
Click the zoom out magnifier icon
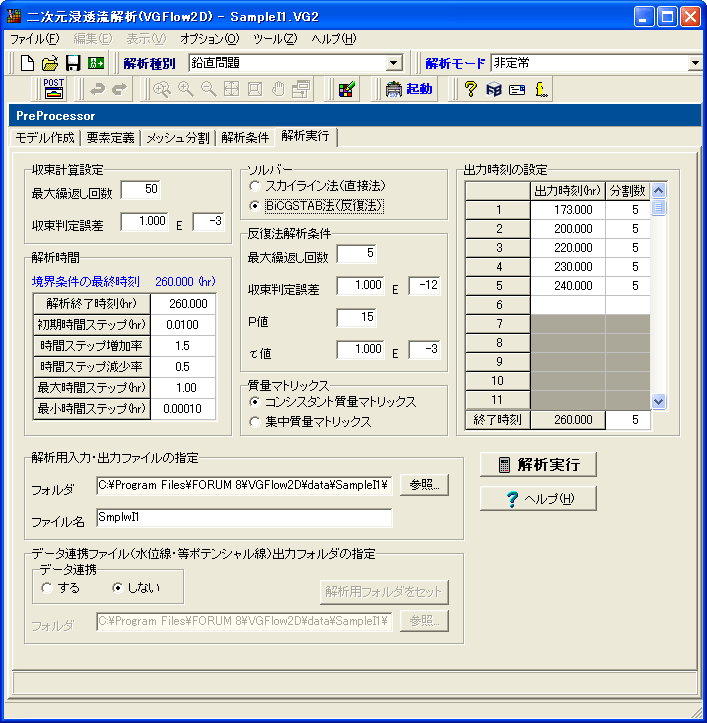(x=208, y=89)
